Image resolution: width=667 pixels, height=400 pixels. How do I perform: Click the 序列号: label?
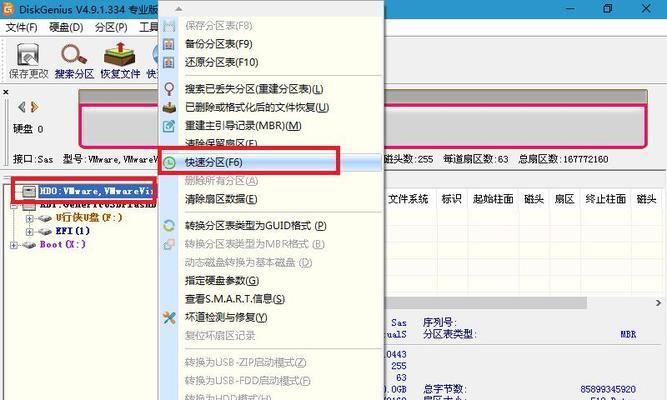click(439, 323)
